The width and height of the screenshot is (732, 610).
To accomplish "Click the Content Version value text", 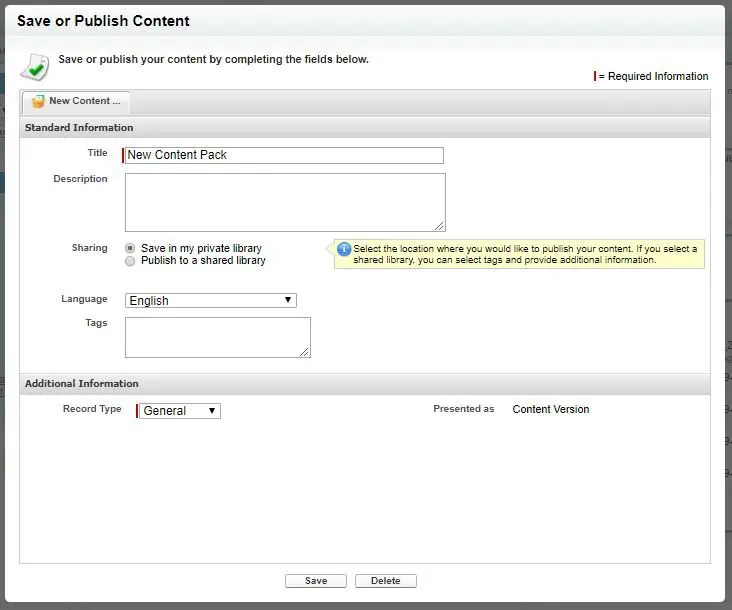I will [x=551, y=409].
